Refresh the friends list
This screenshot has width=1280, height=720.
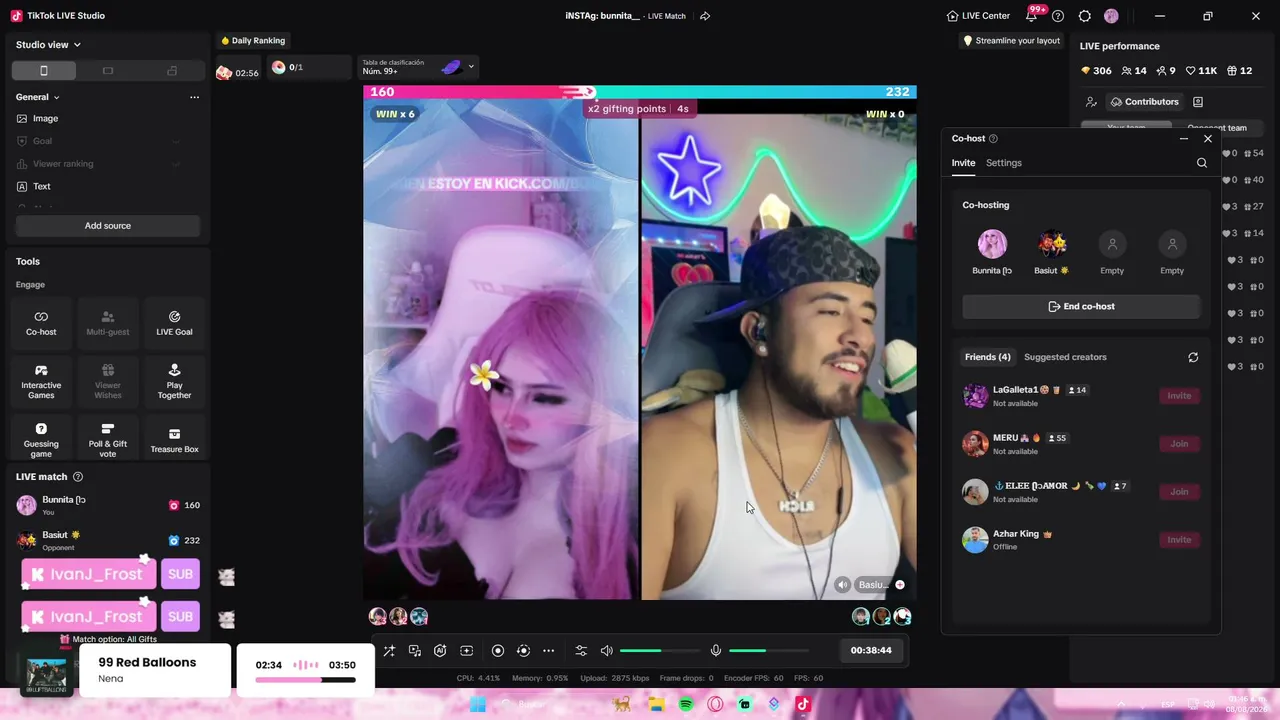coord(1193,357)
